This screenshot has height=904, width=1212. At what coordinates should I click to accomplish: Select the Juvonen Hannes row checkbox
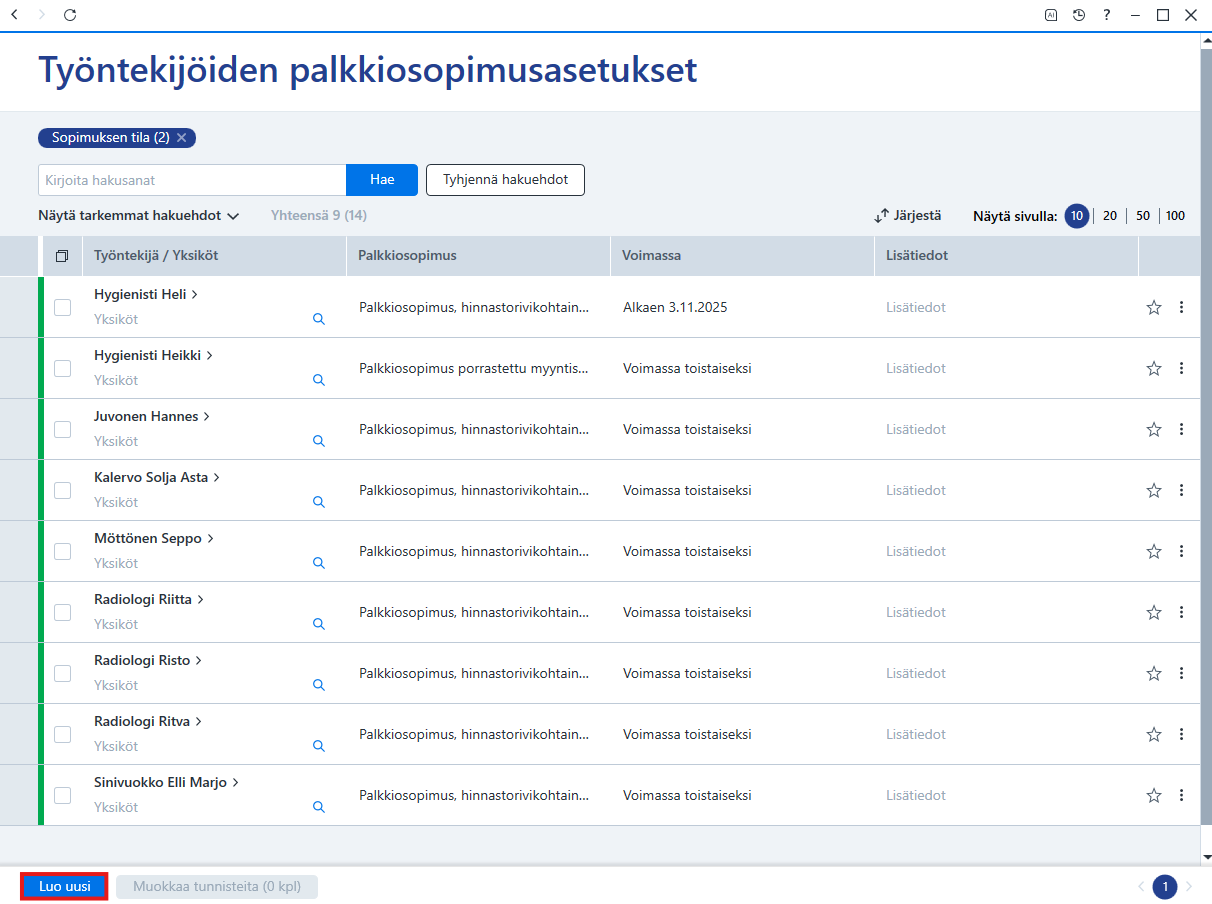point(62,429)
